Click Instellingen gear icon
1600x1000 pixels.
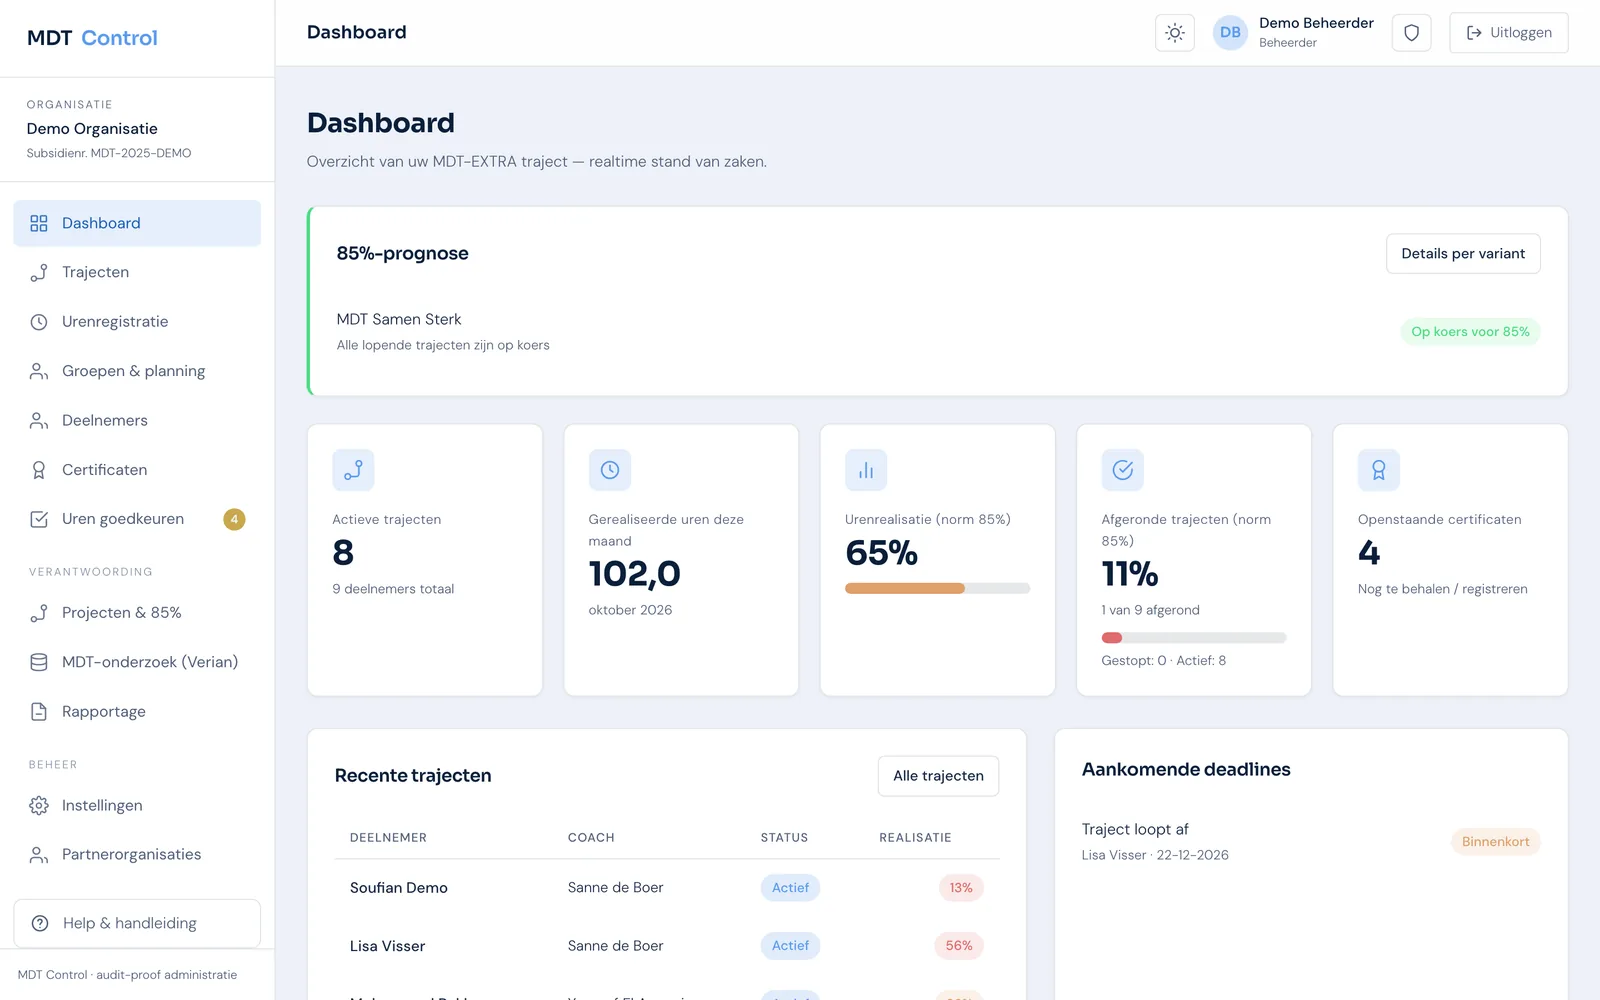click(39, 806)
